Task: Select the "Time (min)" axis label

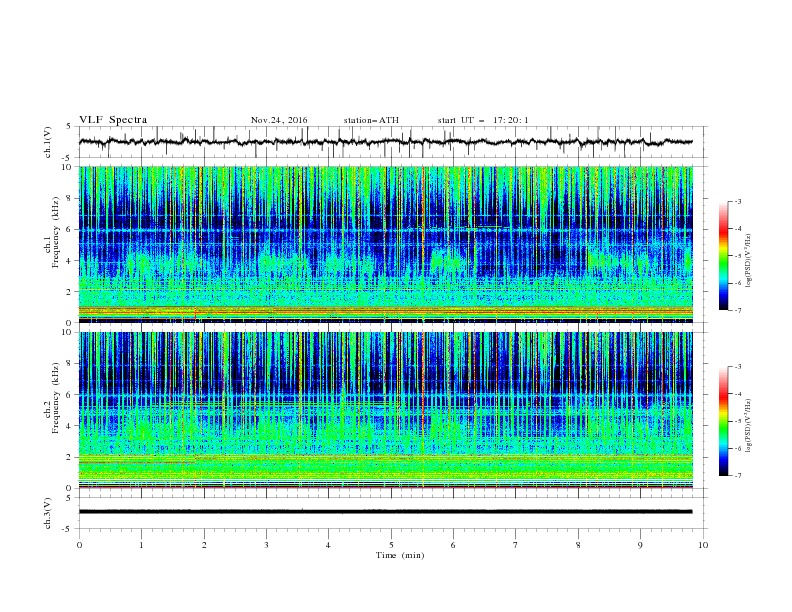Action: [x=400, y=555]
